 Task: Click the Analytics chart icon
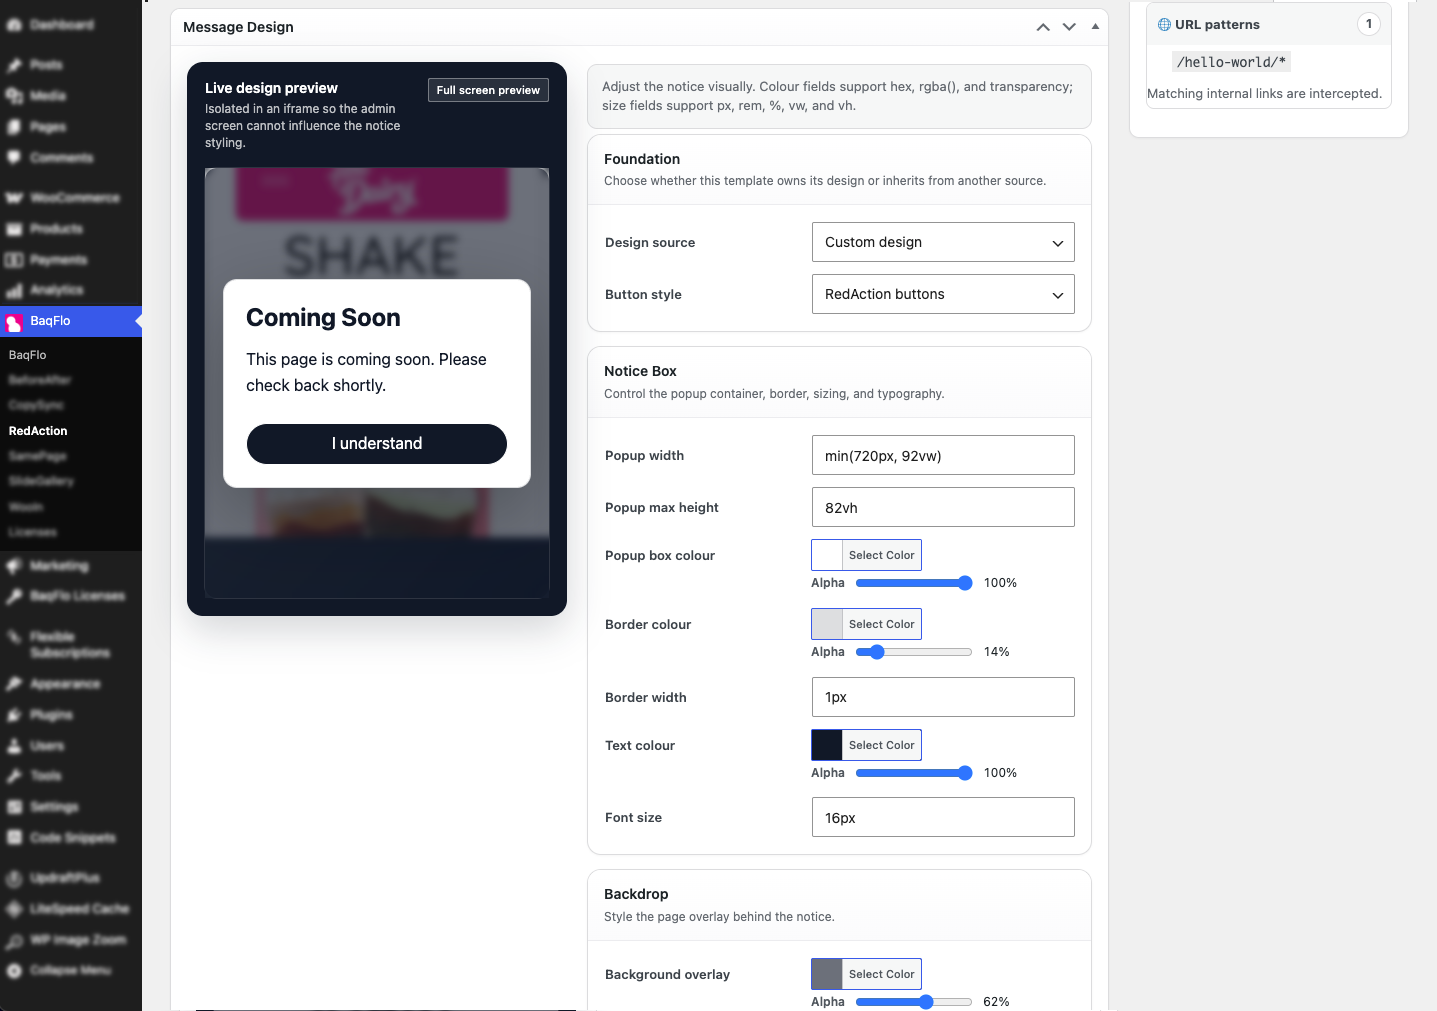[x=14, y=290]
